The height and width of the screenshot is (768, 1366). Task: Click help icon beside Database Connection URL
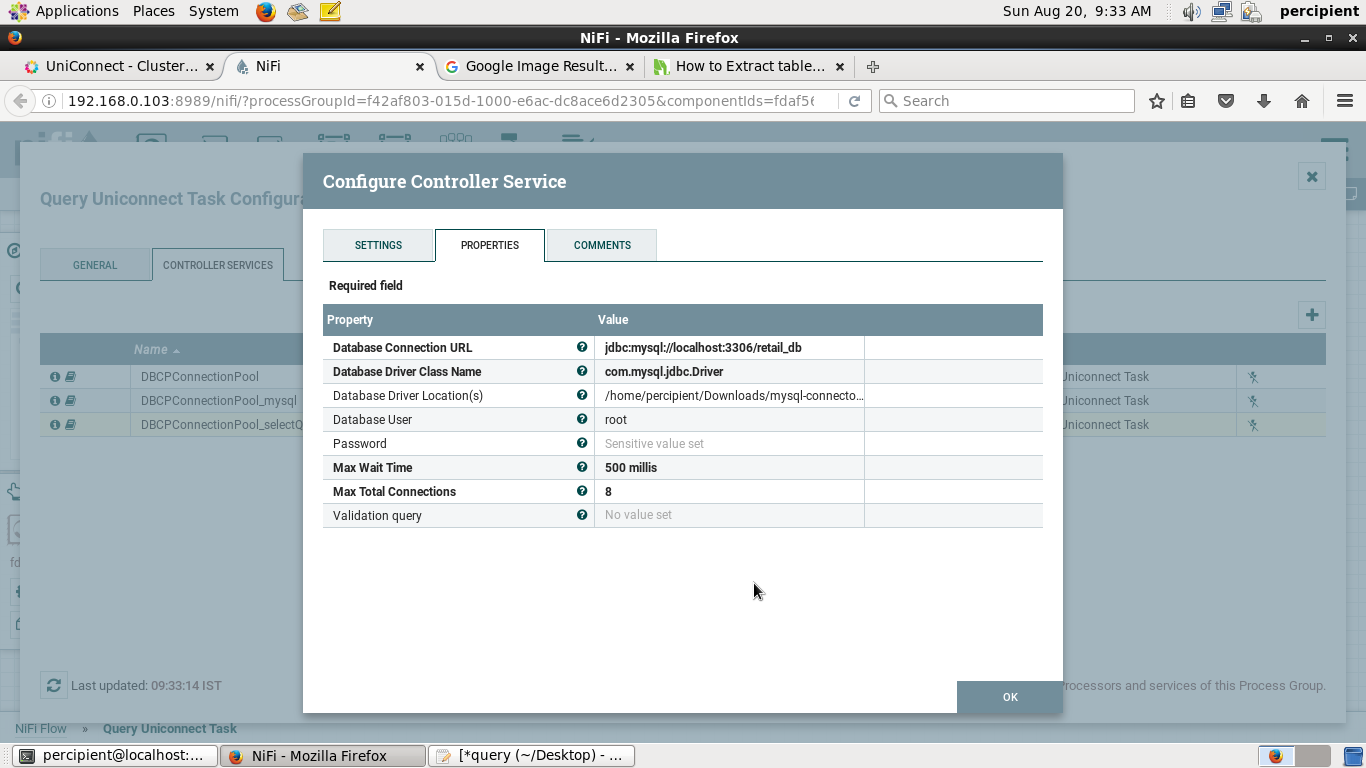coord(581,347)
